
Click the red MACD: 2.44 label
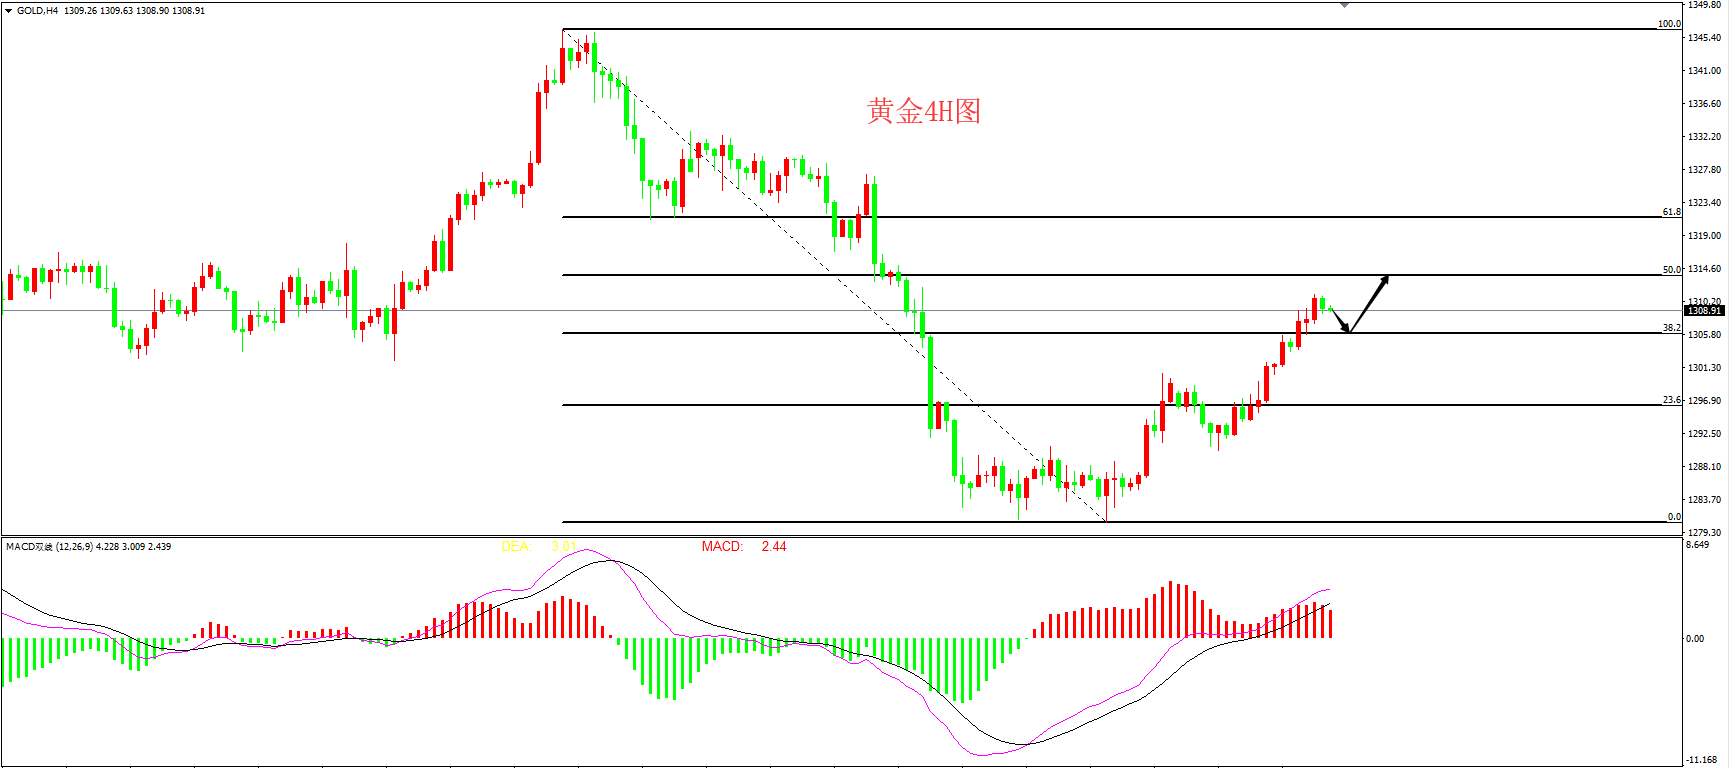coord(744,547)
